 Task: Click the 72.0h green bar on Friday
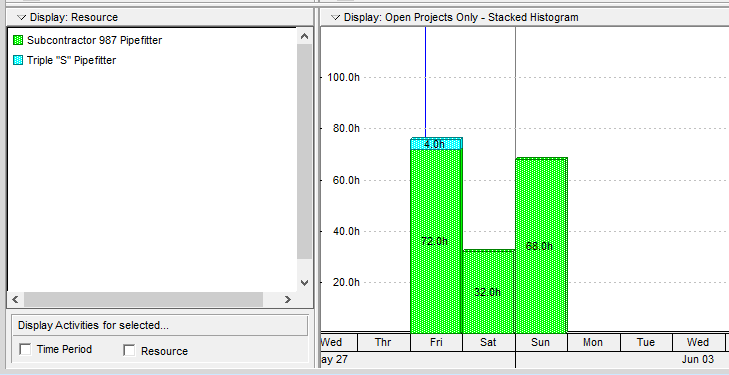[x=436, y=241]
